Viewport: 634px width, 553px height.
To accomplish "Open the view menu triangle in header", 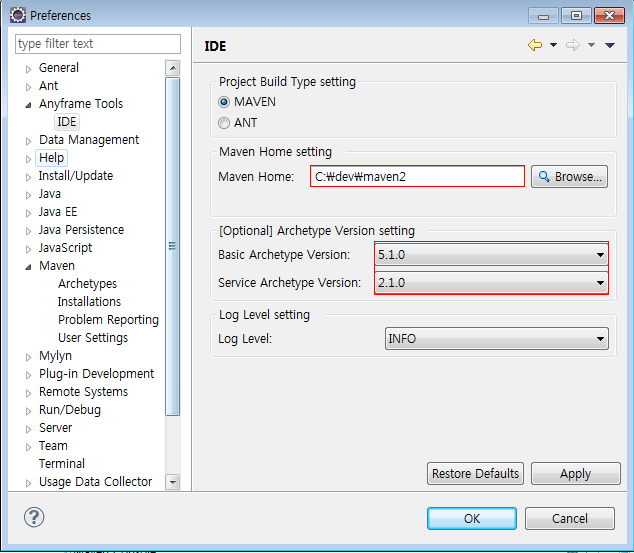I will tap(610, 45).
